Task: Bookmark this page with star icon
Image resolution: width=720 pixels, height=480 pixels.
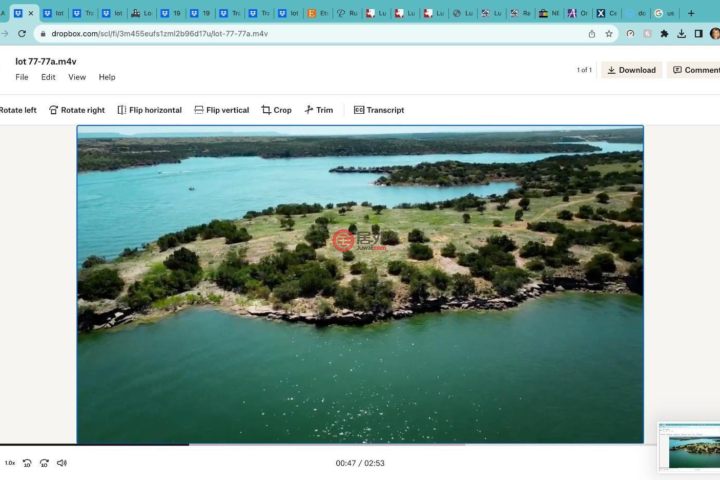Action: click(608, 33)
